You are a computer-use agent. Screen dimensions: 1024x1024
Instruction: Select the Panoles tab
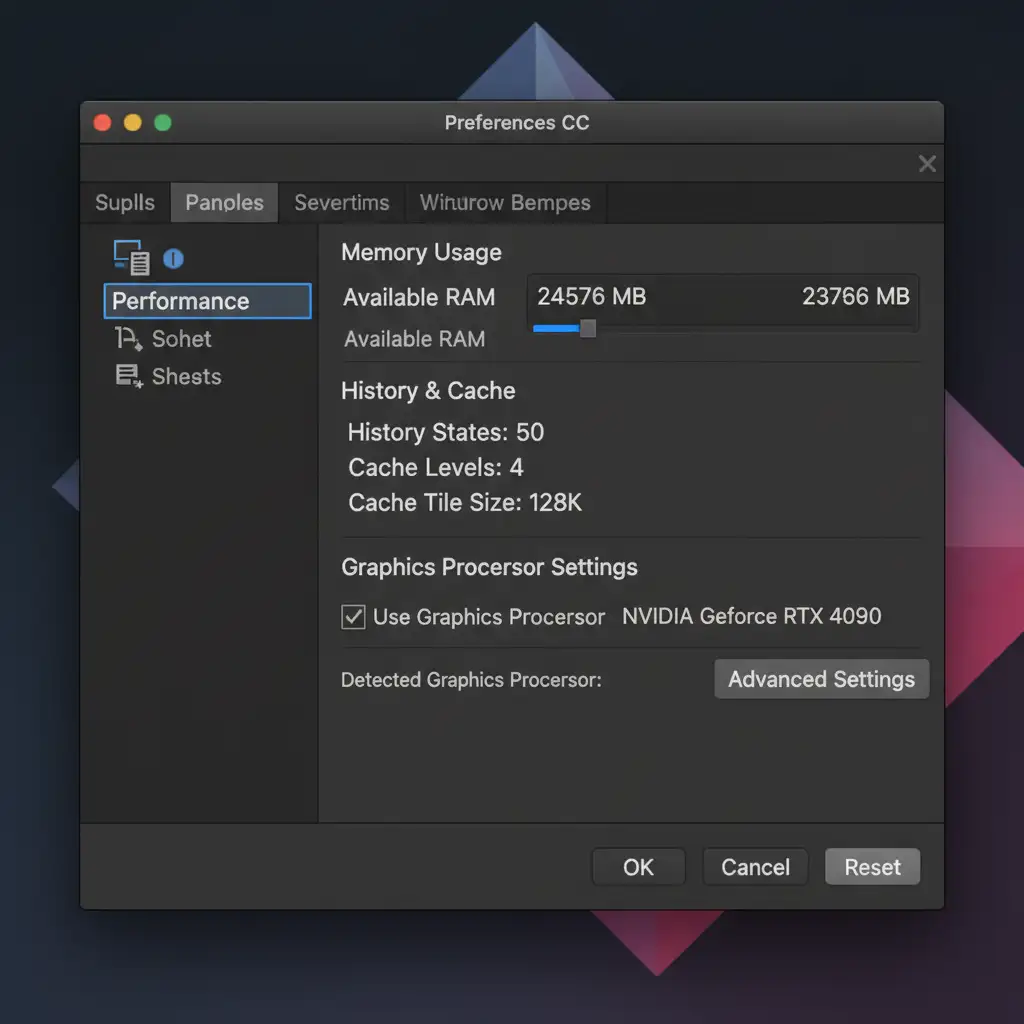pyautogui.click(x=225, y=203)
